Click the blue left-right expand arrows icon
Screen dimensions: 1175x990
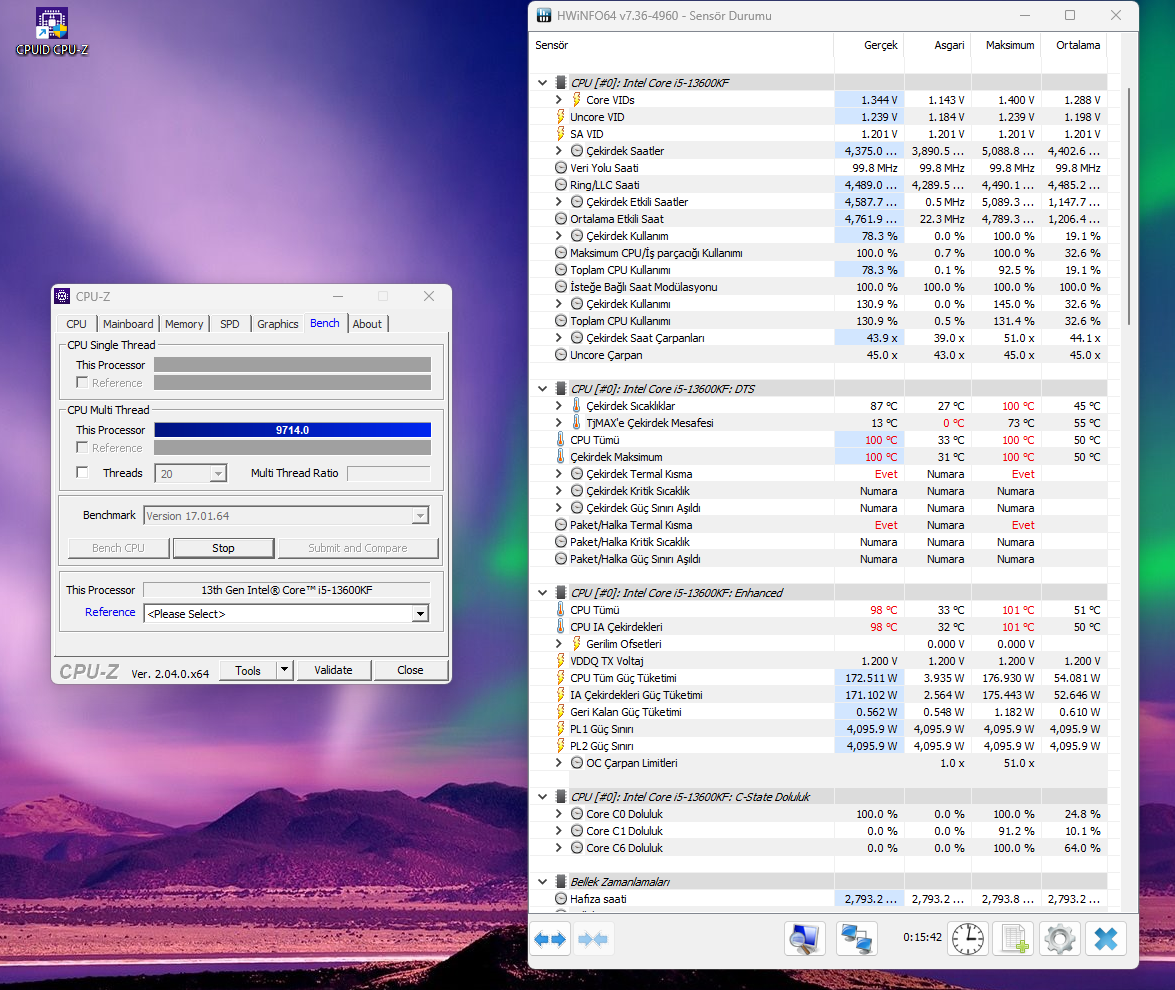[551, 938]
